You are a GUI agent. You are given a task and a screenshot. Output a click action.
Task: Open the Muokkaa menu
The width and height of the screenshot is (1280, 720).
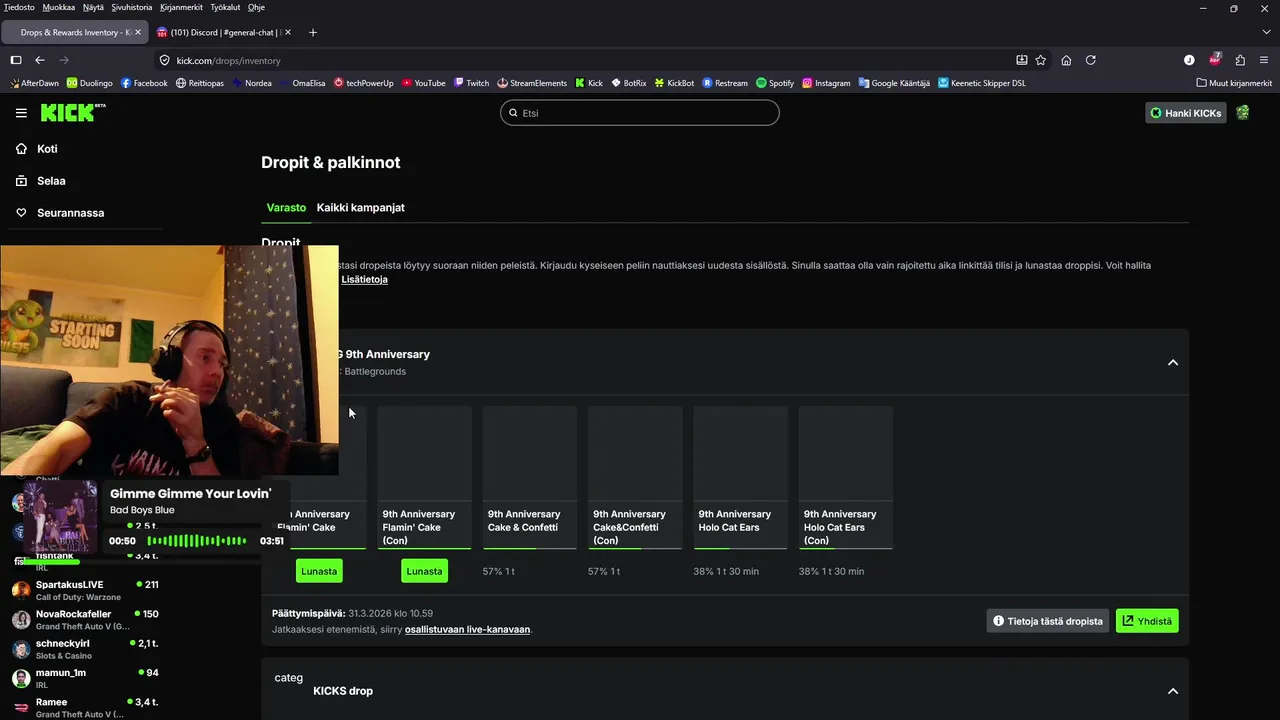point(58,7)
